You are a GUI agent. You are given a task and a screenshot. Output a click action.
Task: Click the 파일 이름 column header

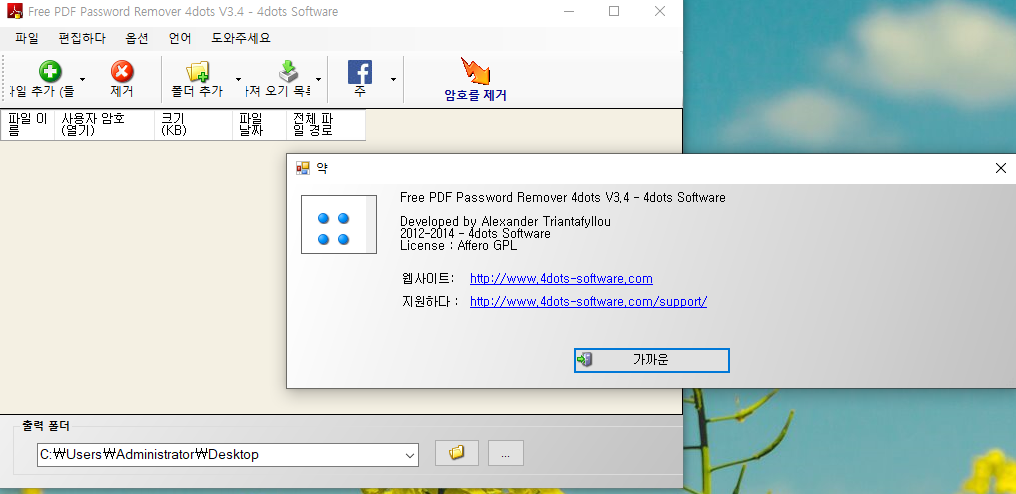pyautogui.click(x=28, y=124)
